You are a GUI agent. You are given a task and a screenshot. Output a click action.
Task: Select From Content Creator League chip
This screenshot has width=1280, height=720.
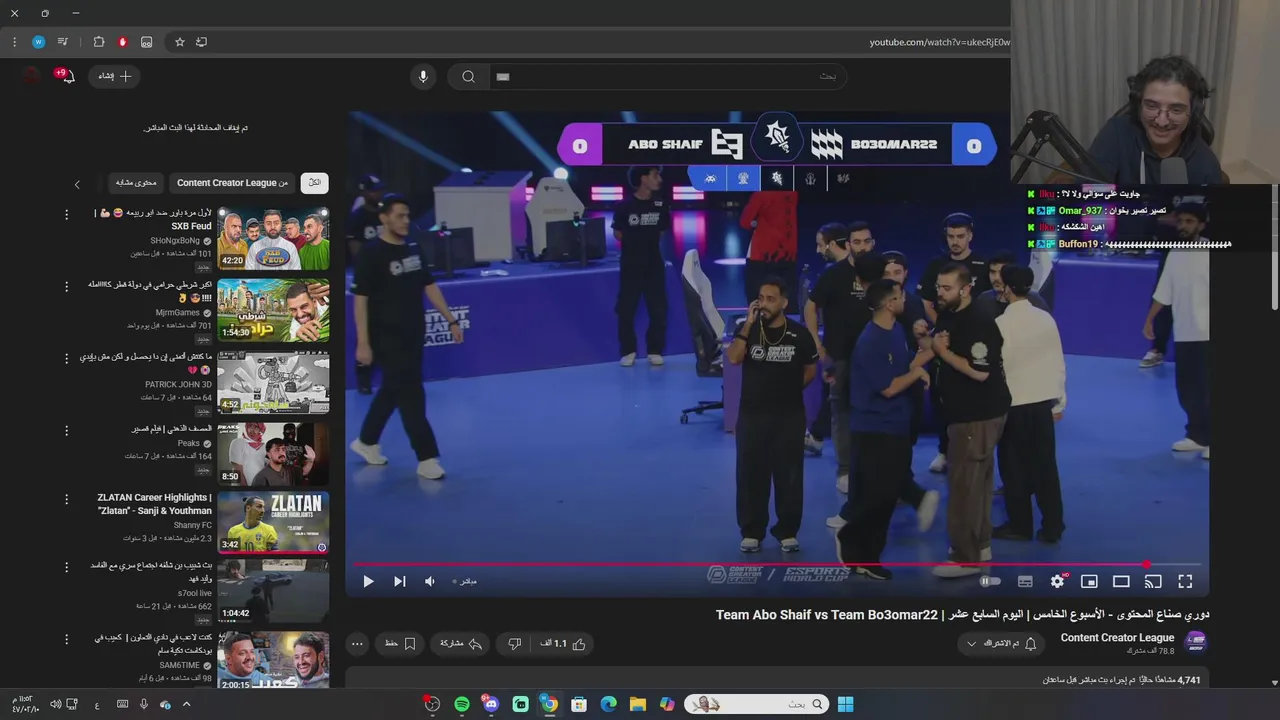[232, 183]
